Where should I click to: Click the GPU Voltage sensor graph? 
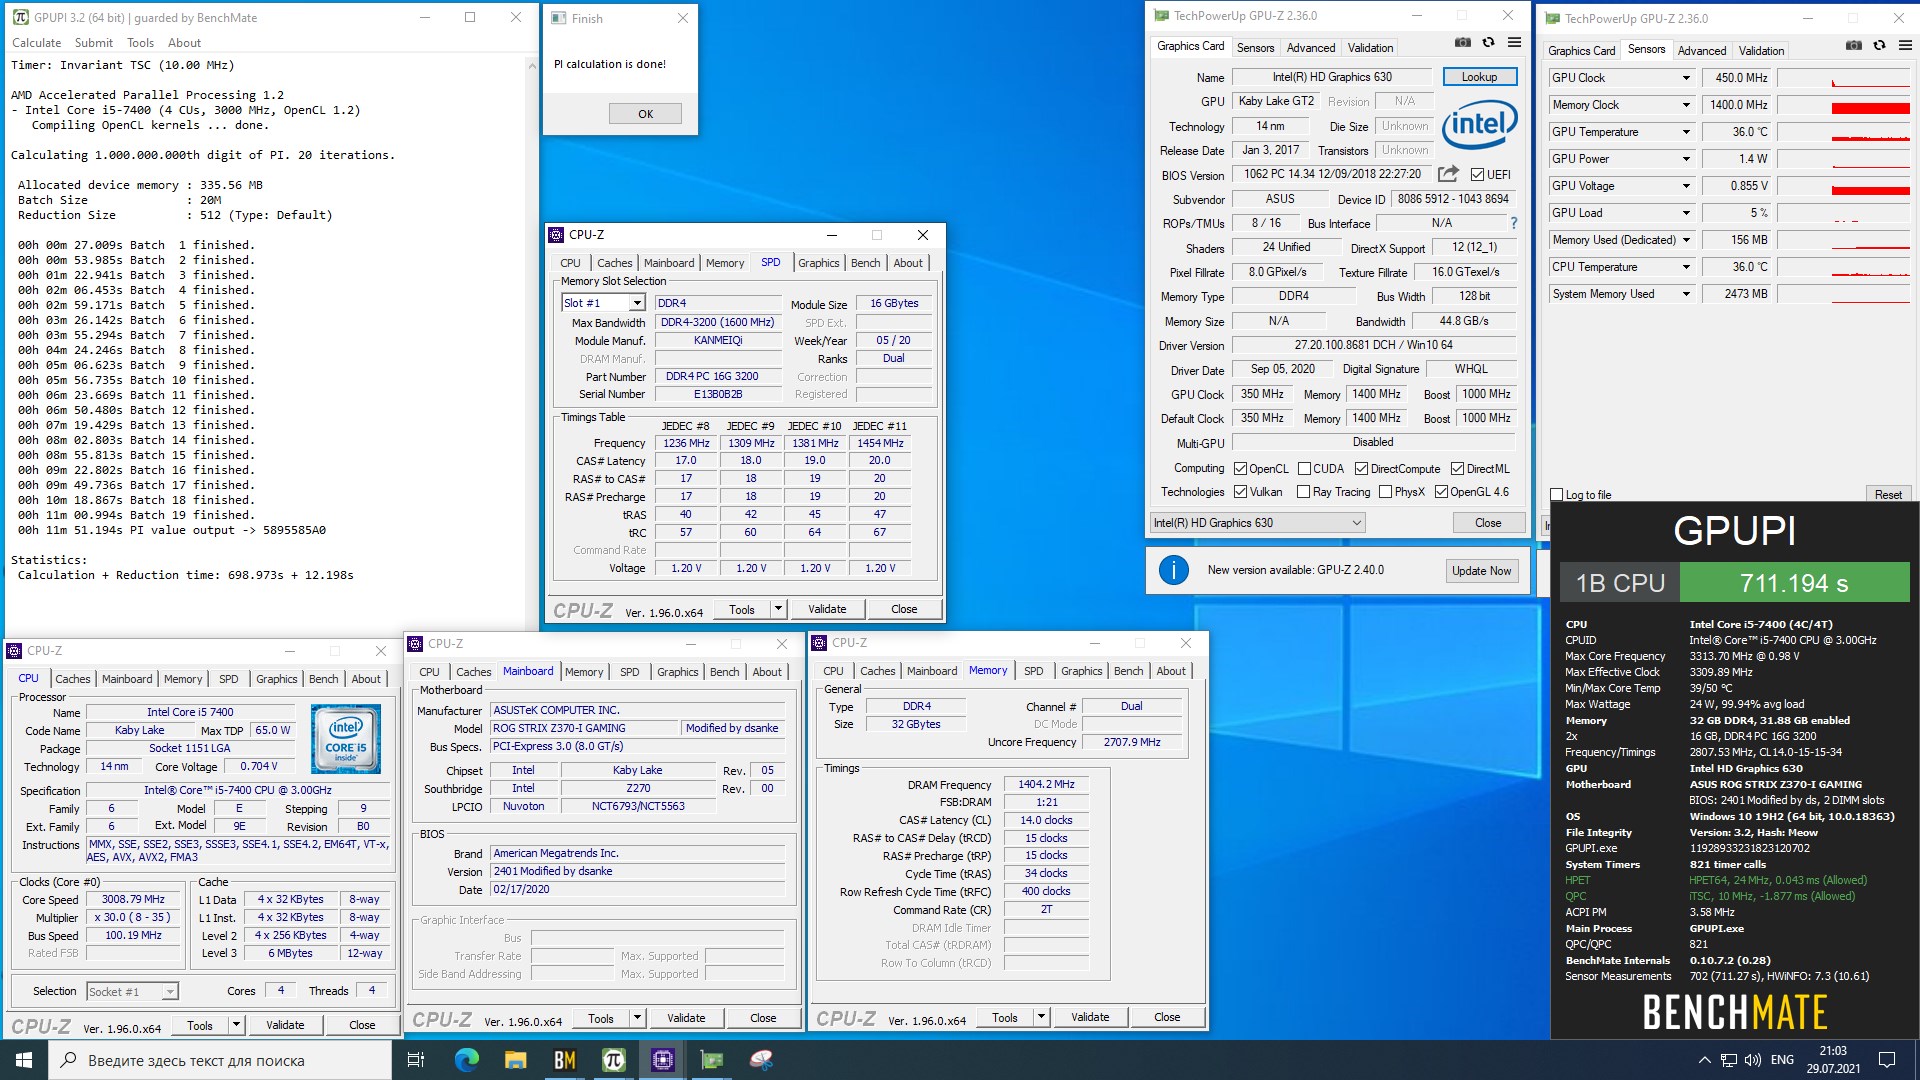[1845, 186]
